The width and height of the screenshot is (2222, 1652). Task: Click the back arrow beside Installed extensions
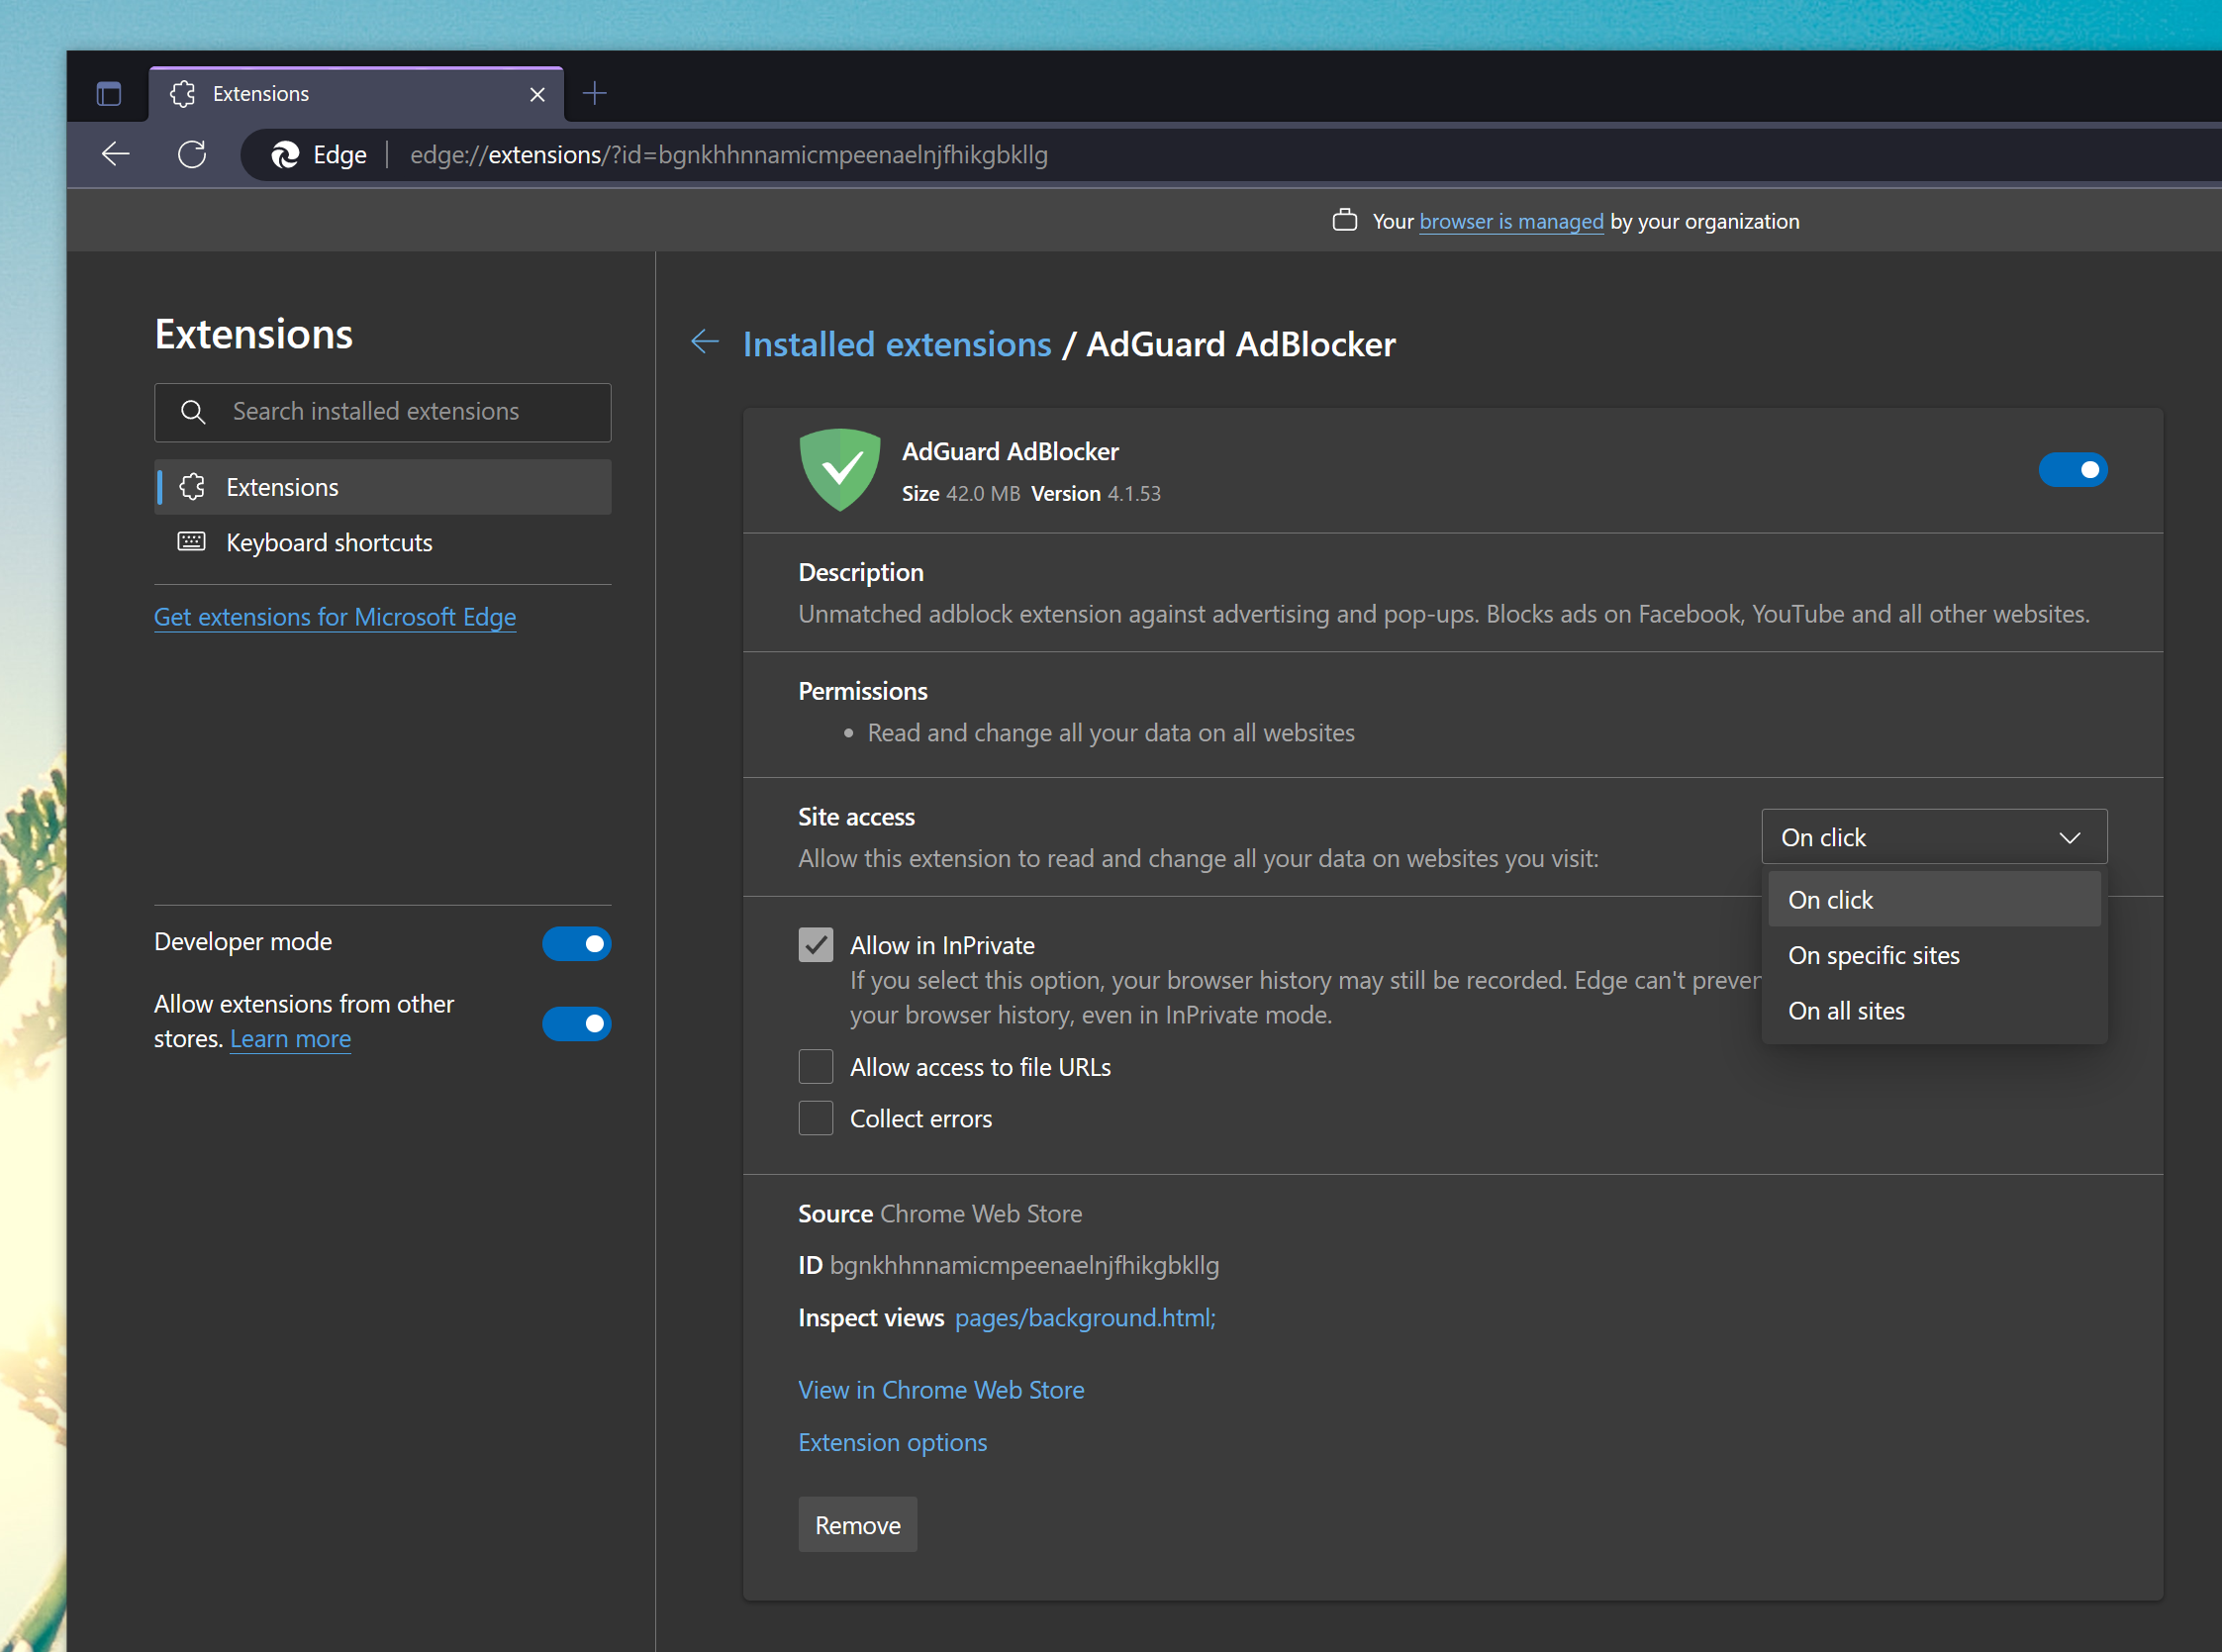click(x=705, y=343)
